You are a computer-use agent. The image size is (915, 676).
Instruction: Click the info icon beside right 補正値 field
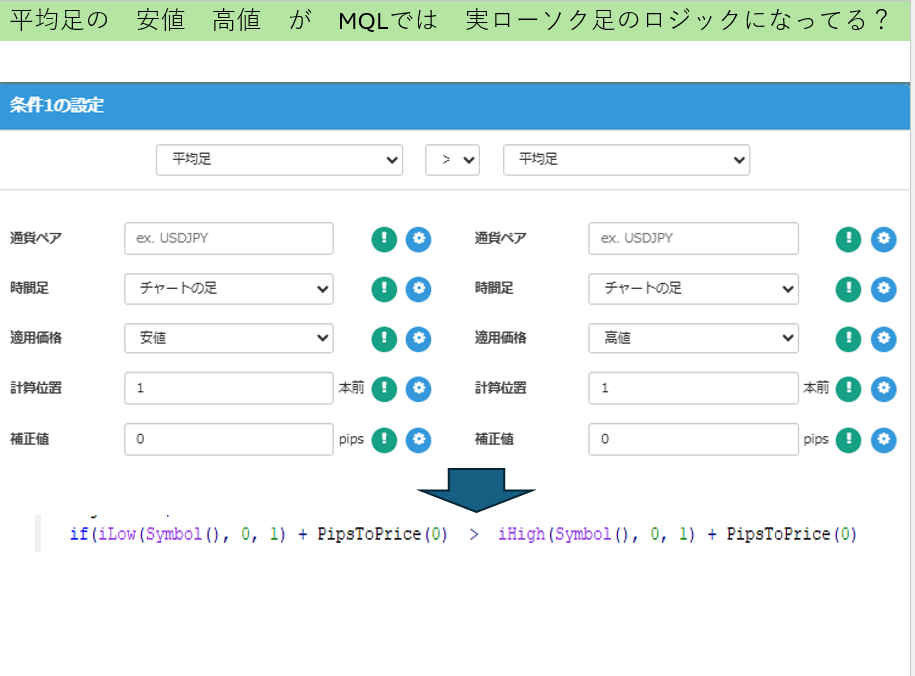coord(848,440)
